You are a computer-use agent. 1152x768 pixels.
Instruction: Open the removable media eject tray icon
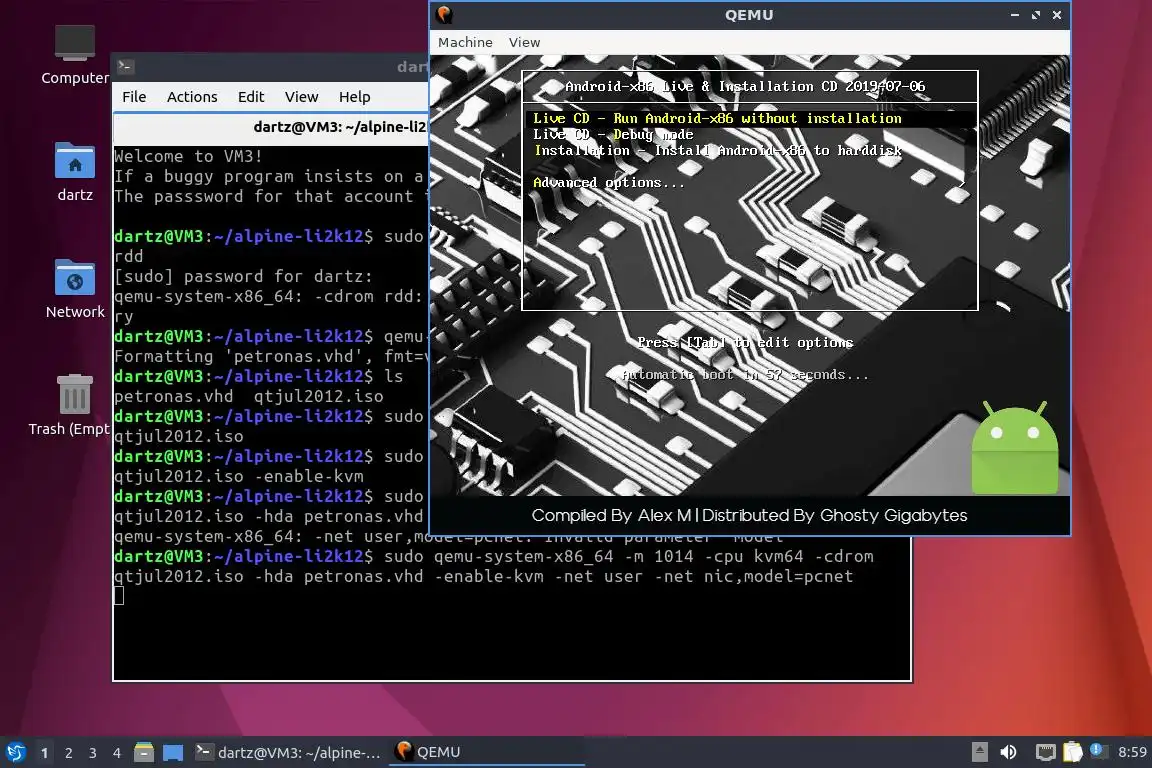[x=979, y=752]
